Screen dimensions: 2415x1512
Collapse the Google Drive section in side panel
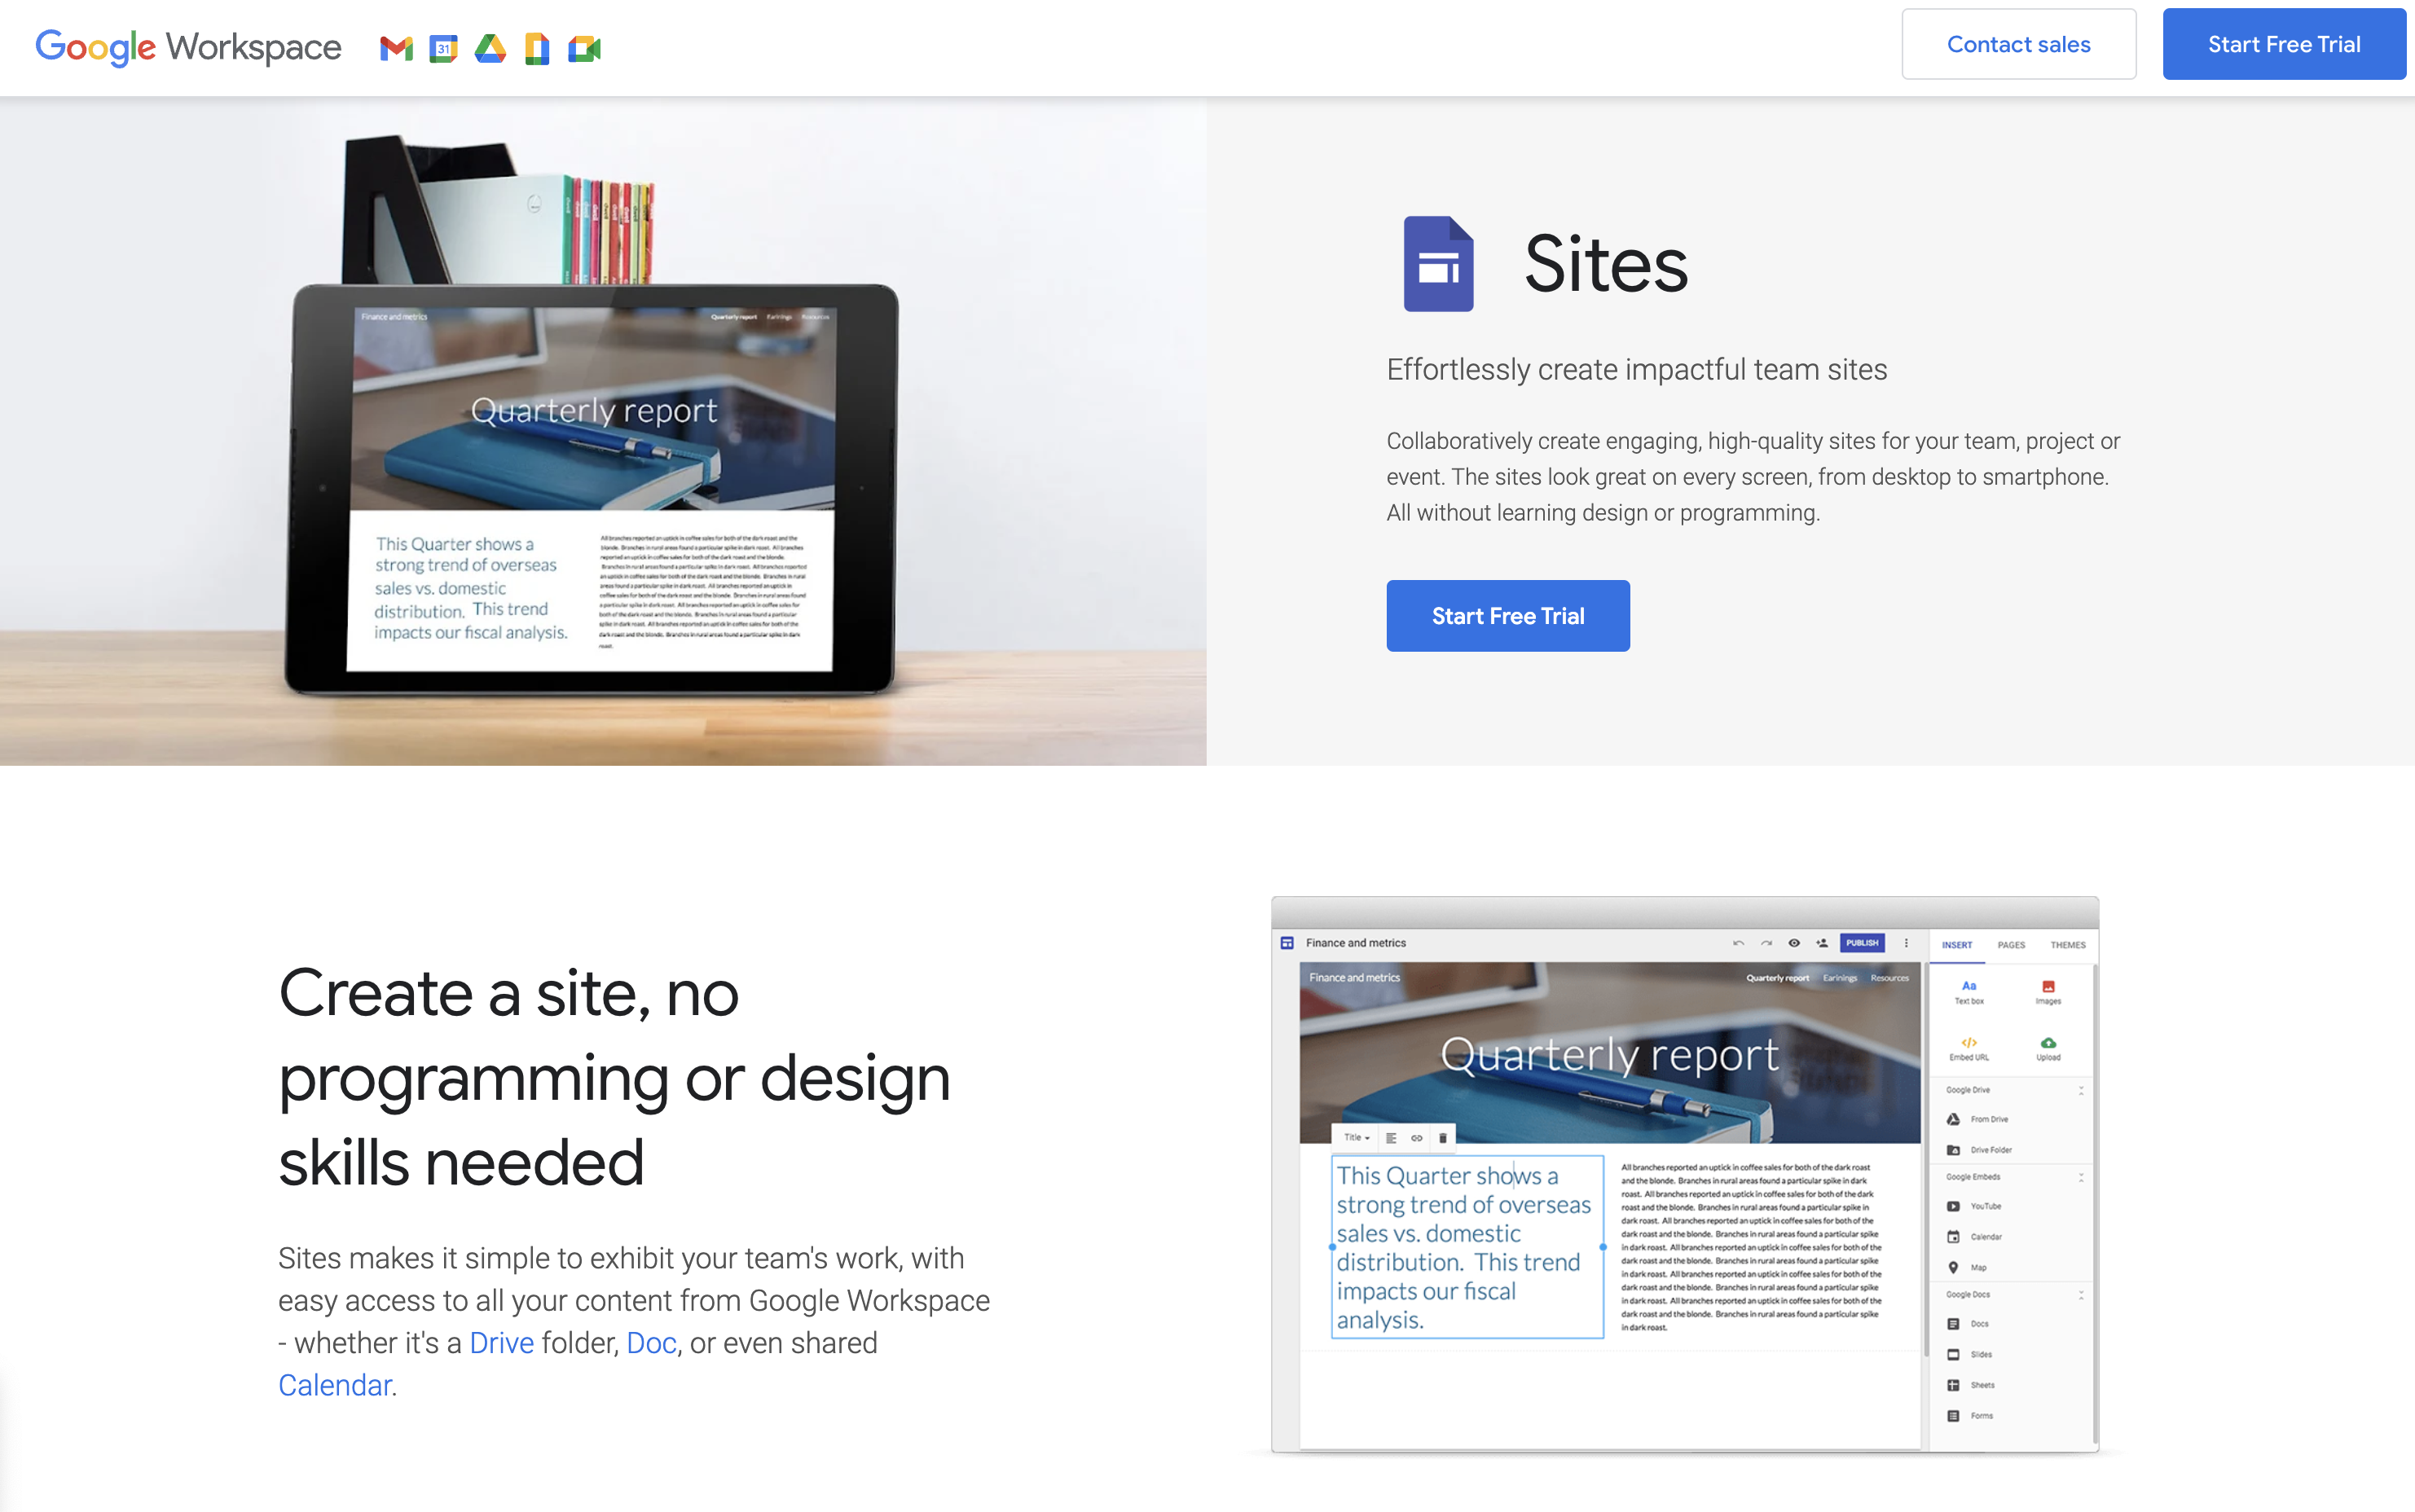tap(2081, 1090)
